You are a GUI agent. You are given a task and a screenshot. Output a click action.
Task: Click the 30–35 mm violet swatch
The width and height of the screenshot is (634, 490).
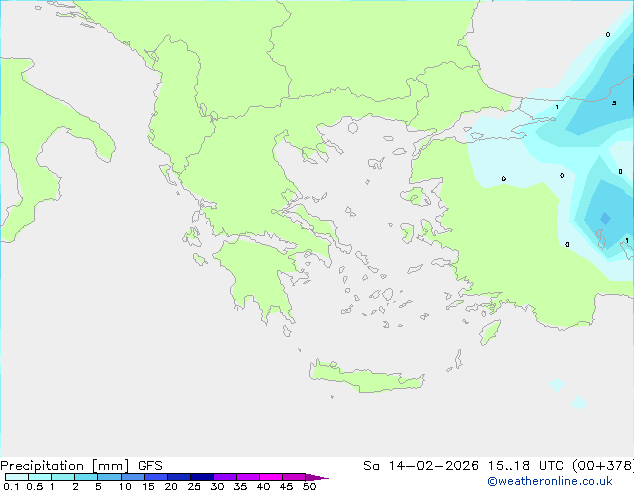(x=224, y=477)
